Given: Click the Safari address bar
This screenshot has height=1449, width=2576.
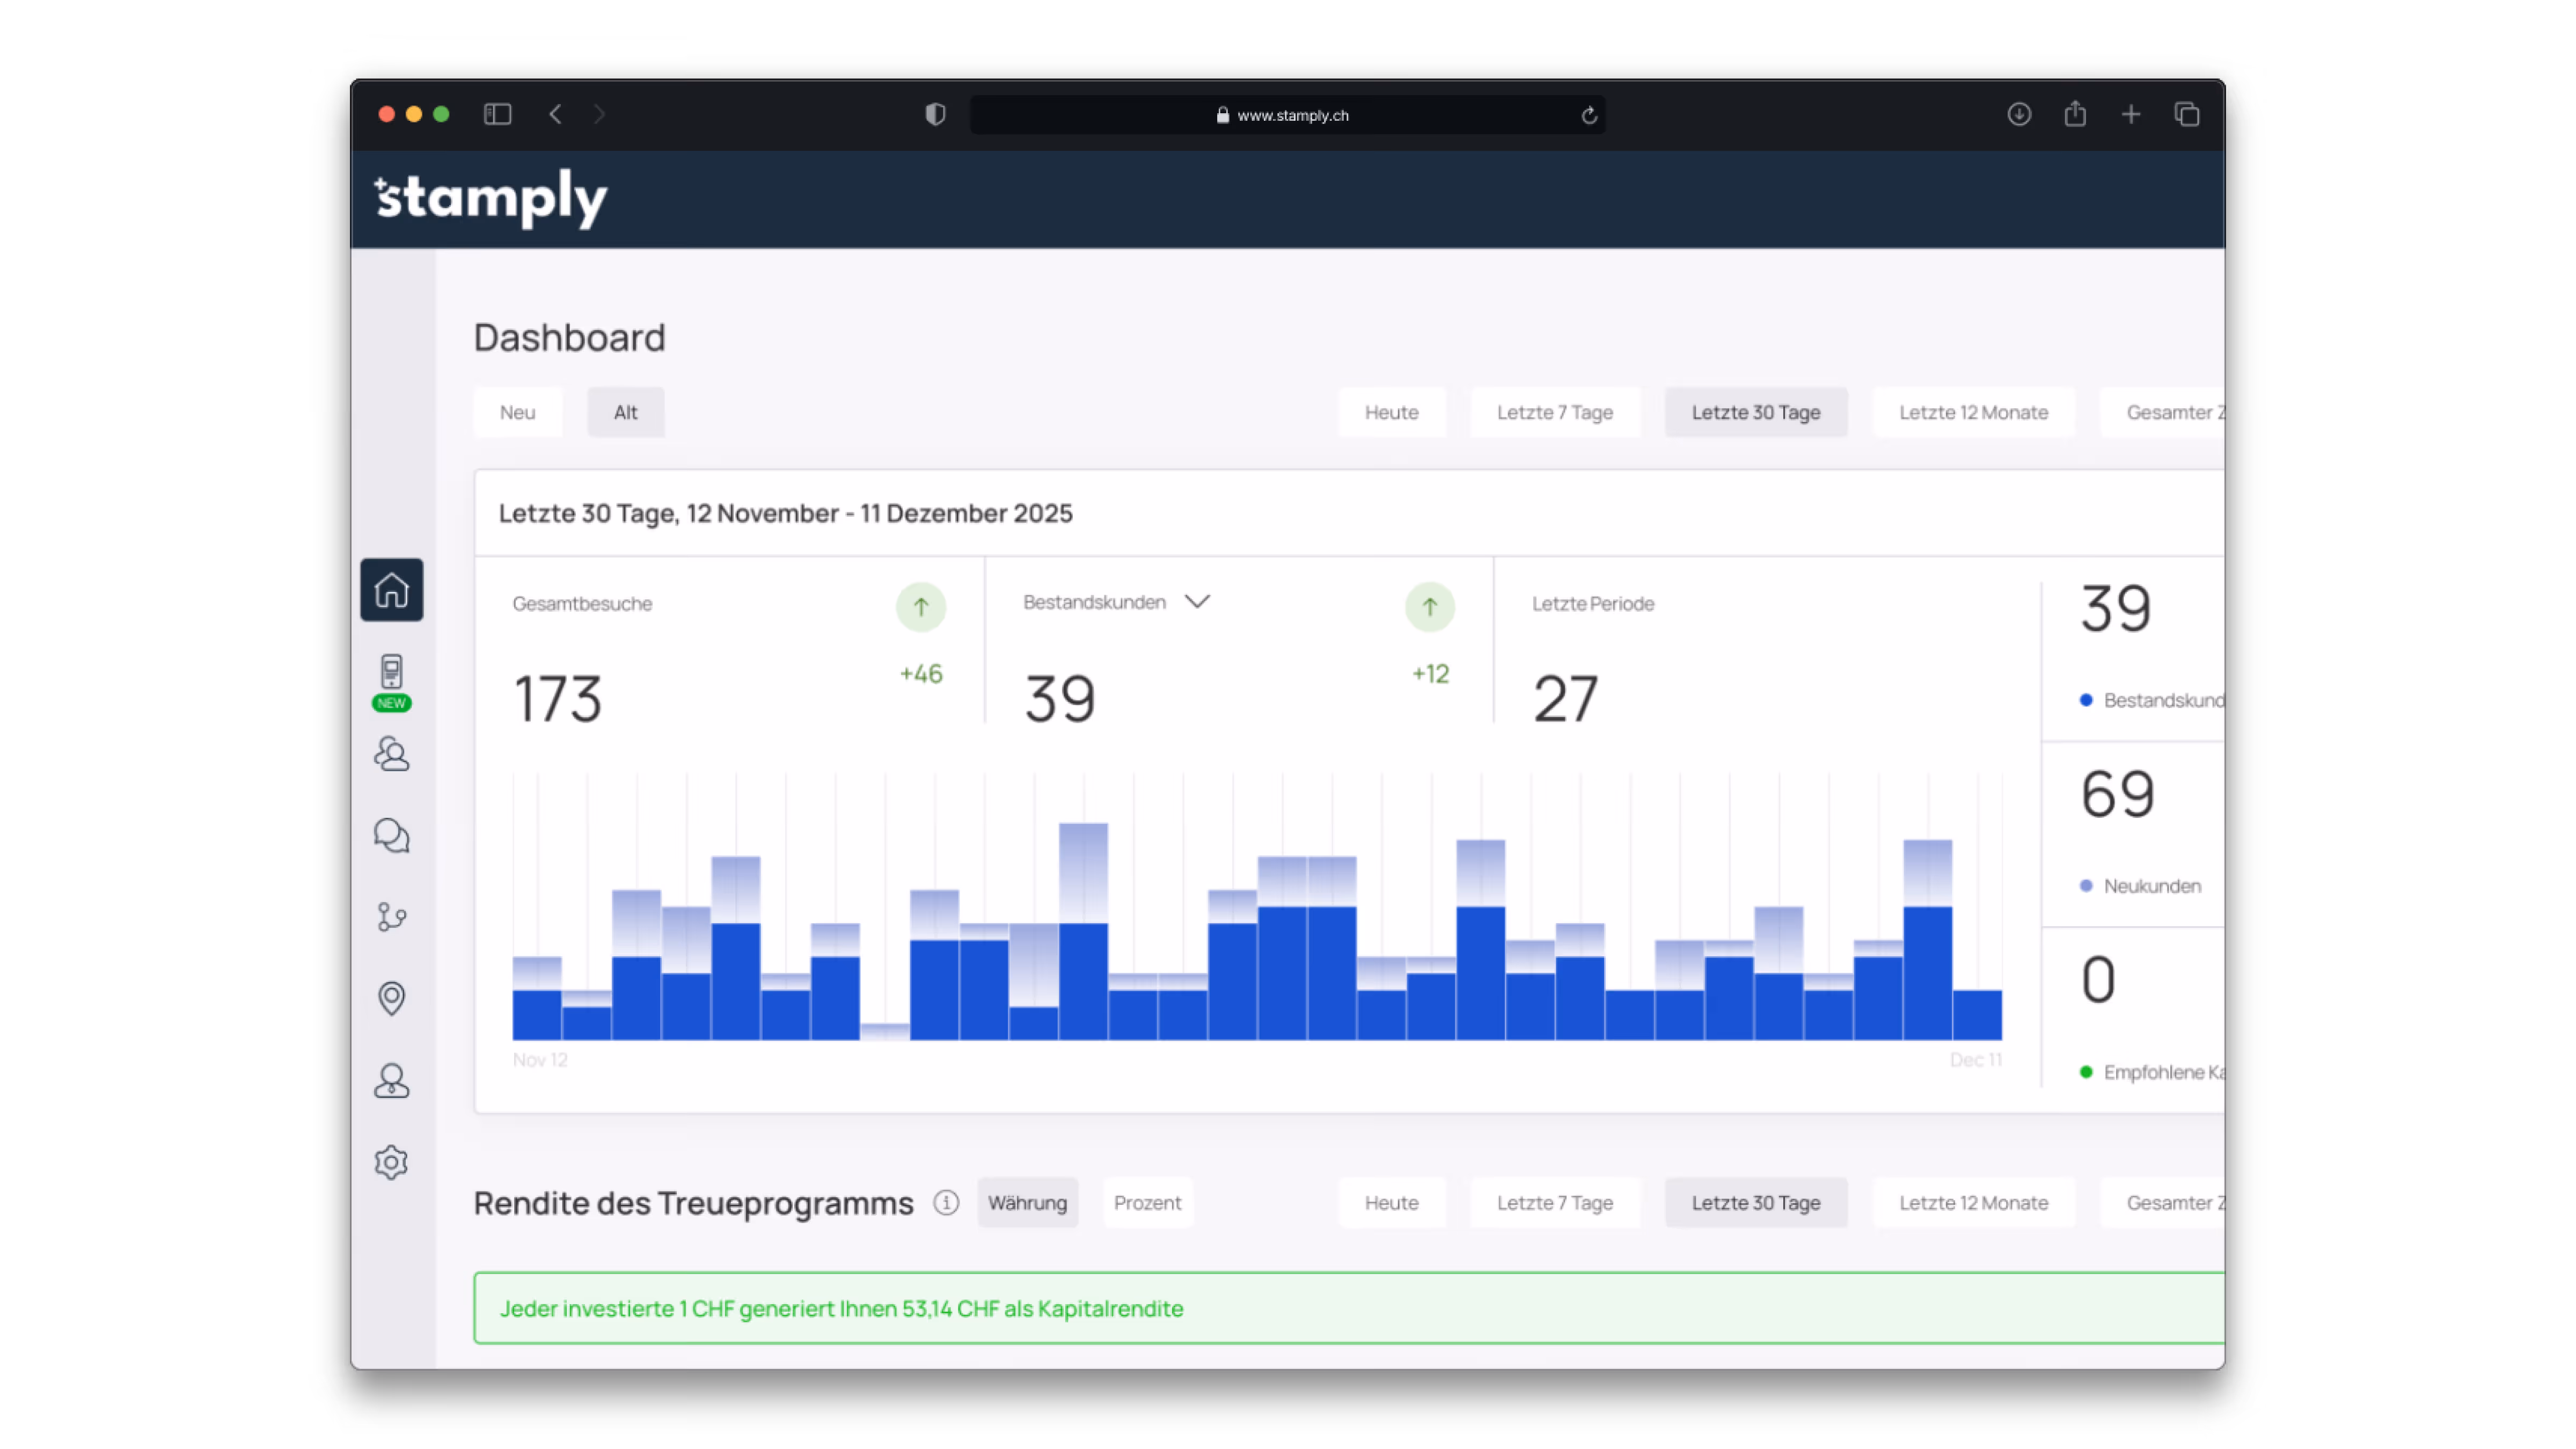Looking at the screenshot, I should tap(1290, 116).
